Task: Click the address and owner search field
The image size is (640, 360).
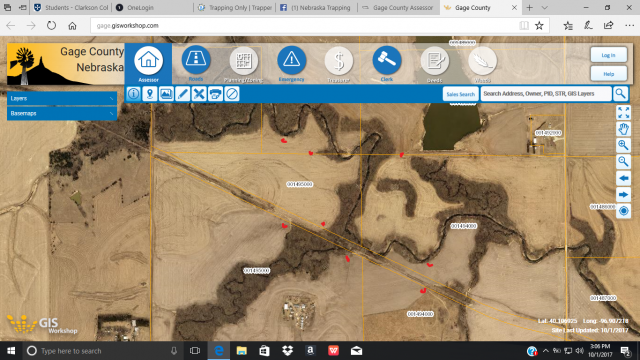Action: (546, 94)
